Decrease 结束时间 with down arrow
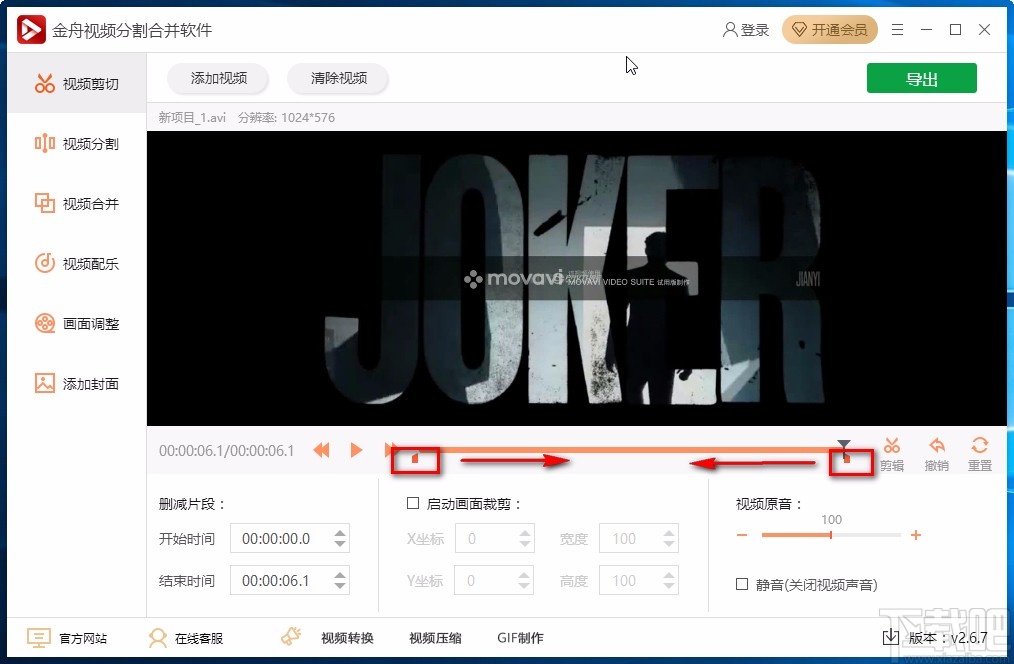 tap(340, 586)
